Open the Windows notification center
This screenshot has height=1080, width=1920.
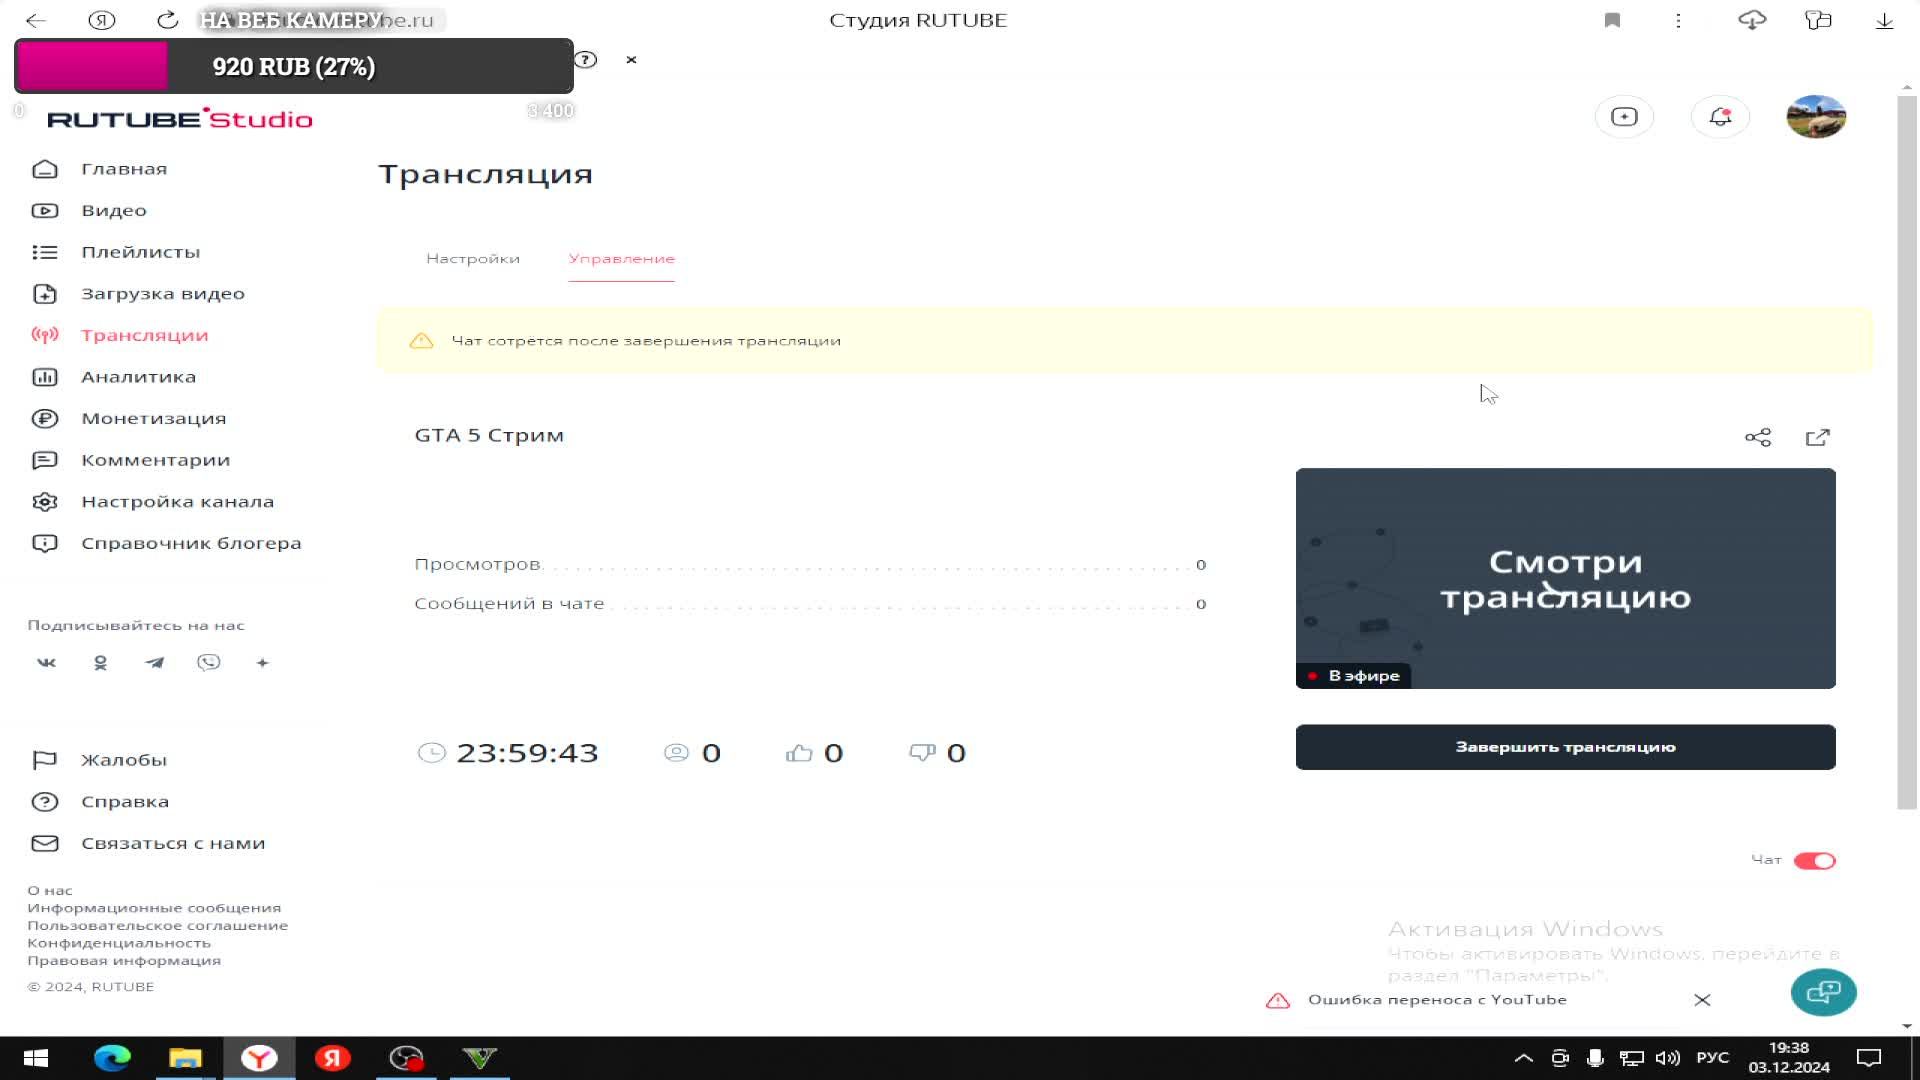(1868, 1058)
